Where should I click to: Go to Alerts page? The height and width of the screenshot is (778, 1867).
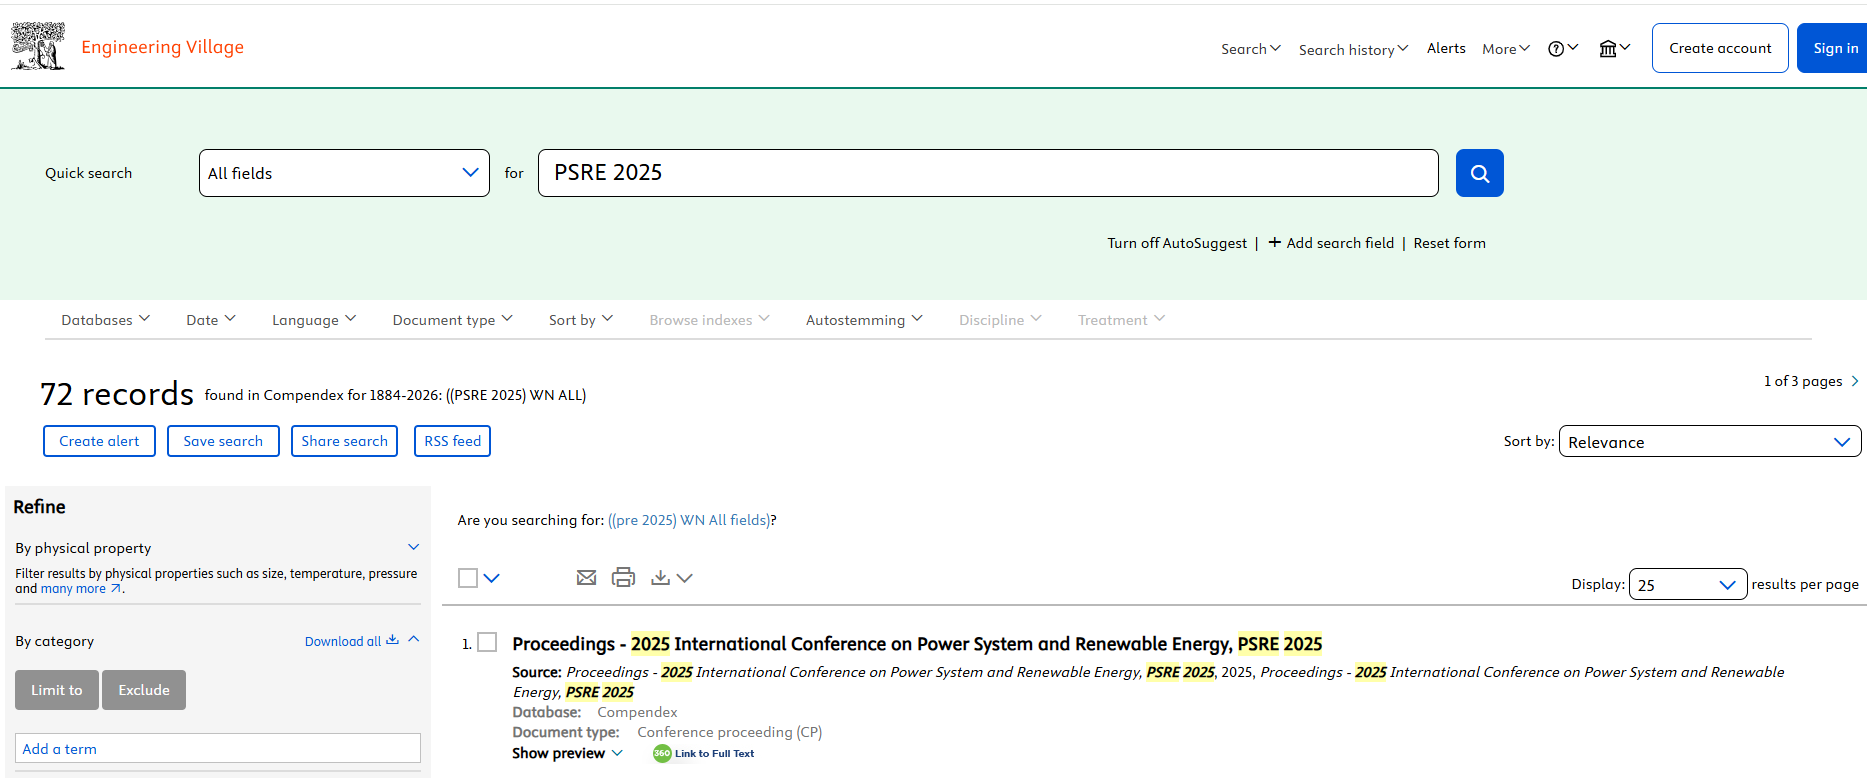pyautogui.click(x=1446, y=48)
